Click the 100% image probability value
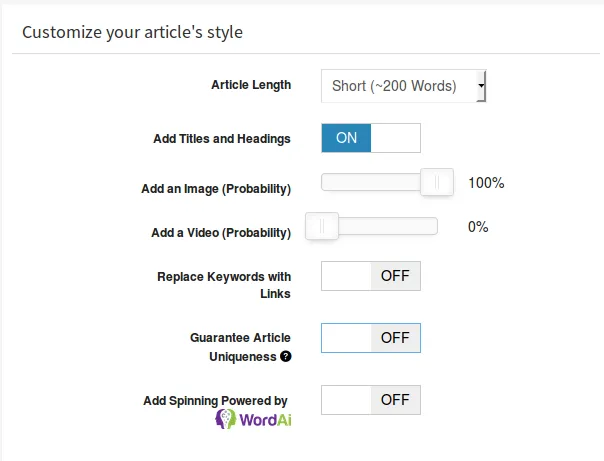 pyautogui.click(x=486, y=183)
